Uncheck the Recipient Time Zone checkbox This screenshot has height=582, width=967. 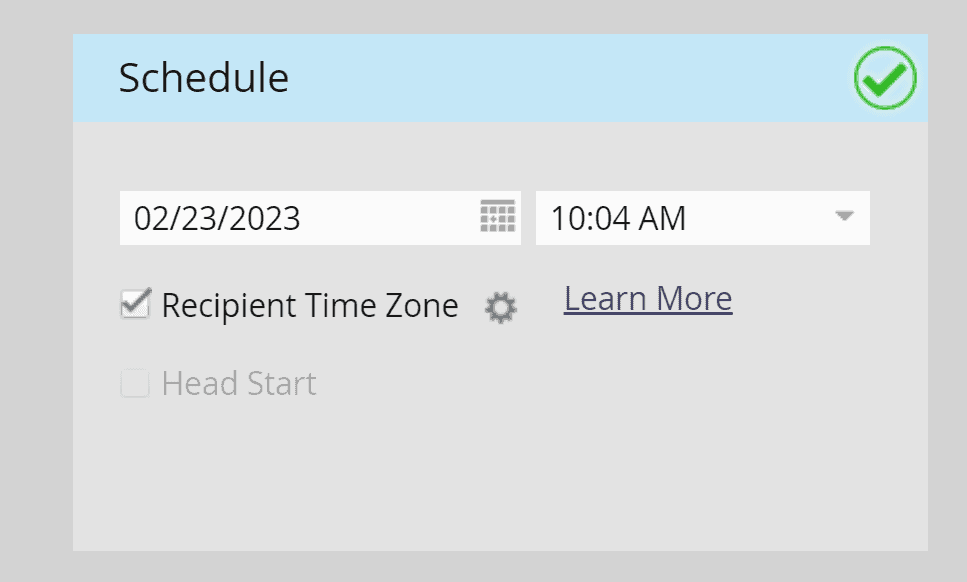(x=133, y=303)
